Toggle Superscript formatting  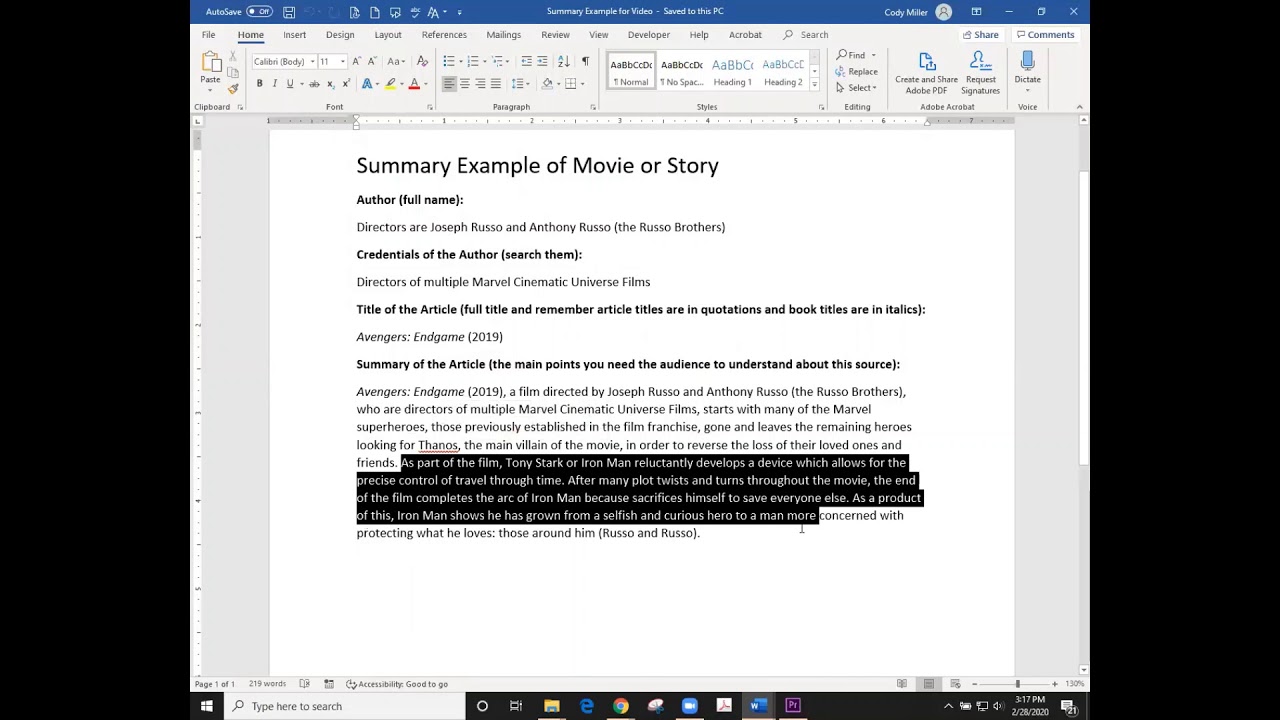coord(345,84)
